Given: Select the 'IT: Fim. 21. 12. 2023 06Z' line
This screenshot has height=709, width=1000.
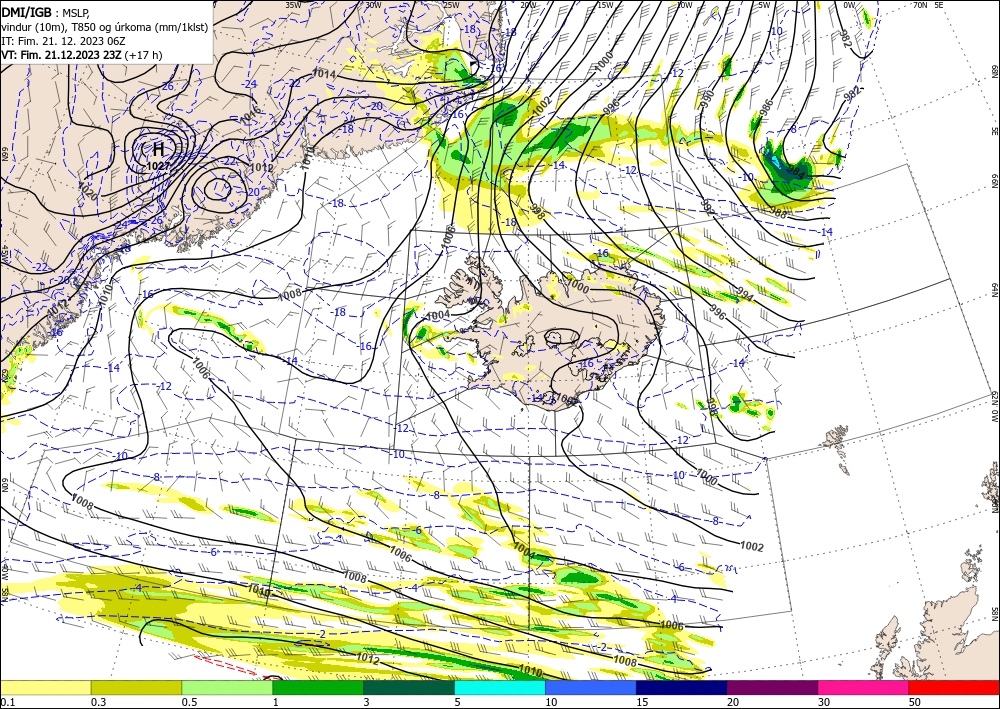Looking at the screenshot, I should tap(63, 41).
